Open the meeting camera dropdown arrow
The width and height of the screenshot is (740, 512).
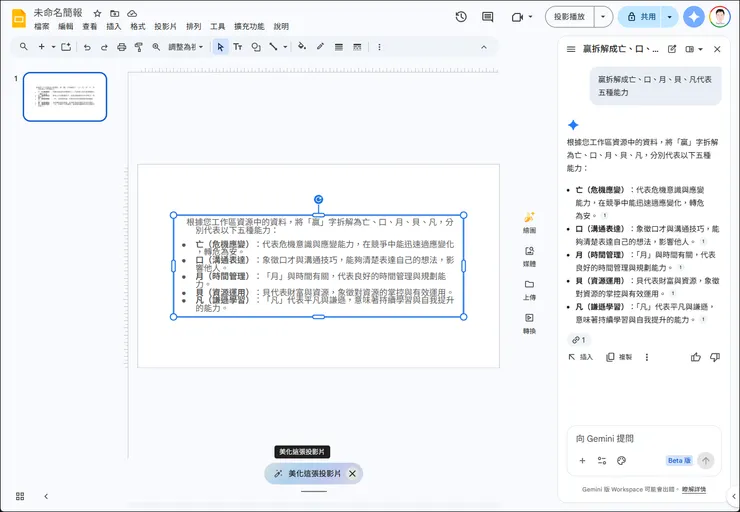point(530,17)
